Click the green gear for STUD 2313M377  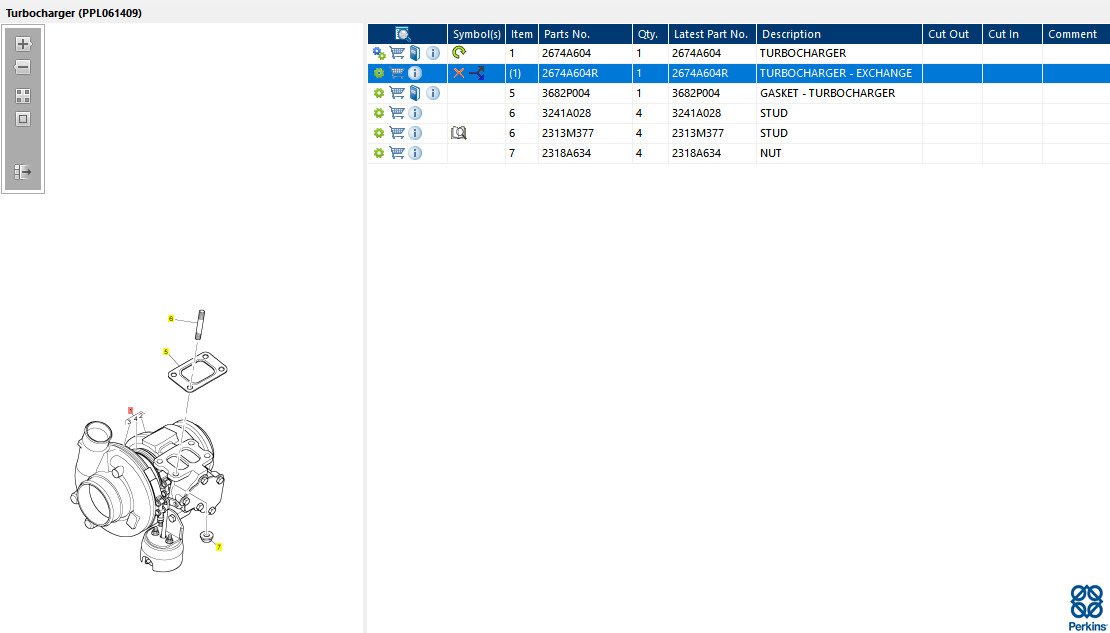pos(379,133)
